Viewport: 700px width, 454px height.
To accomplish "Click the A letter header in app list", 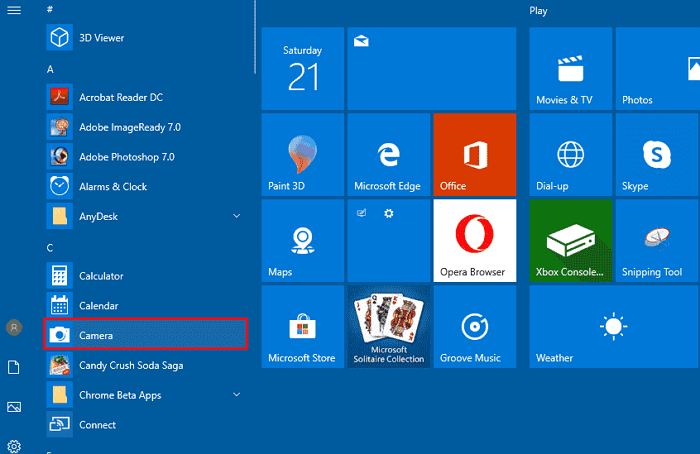I will click(50, 69).
